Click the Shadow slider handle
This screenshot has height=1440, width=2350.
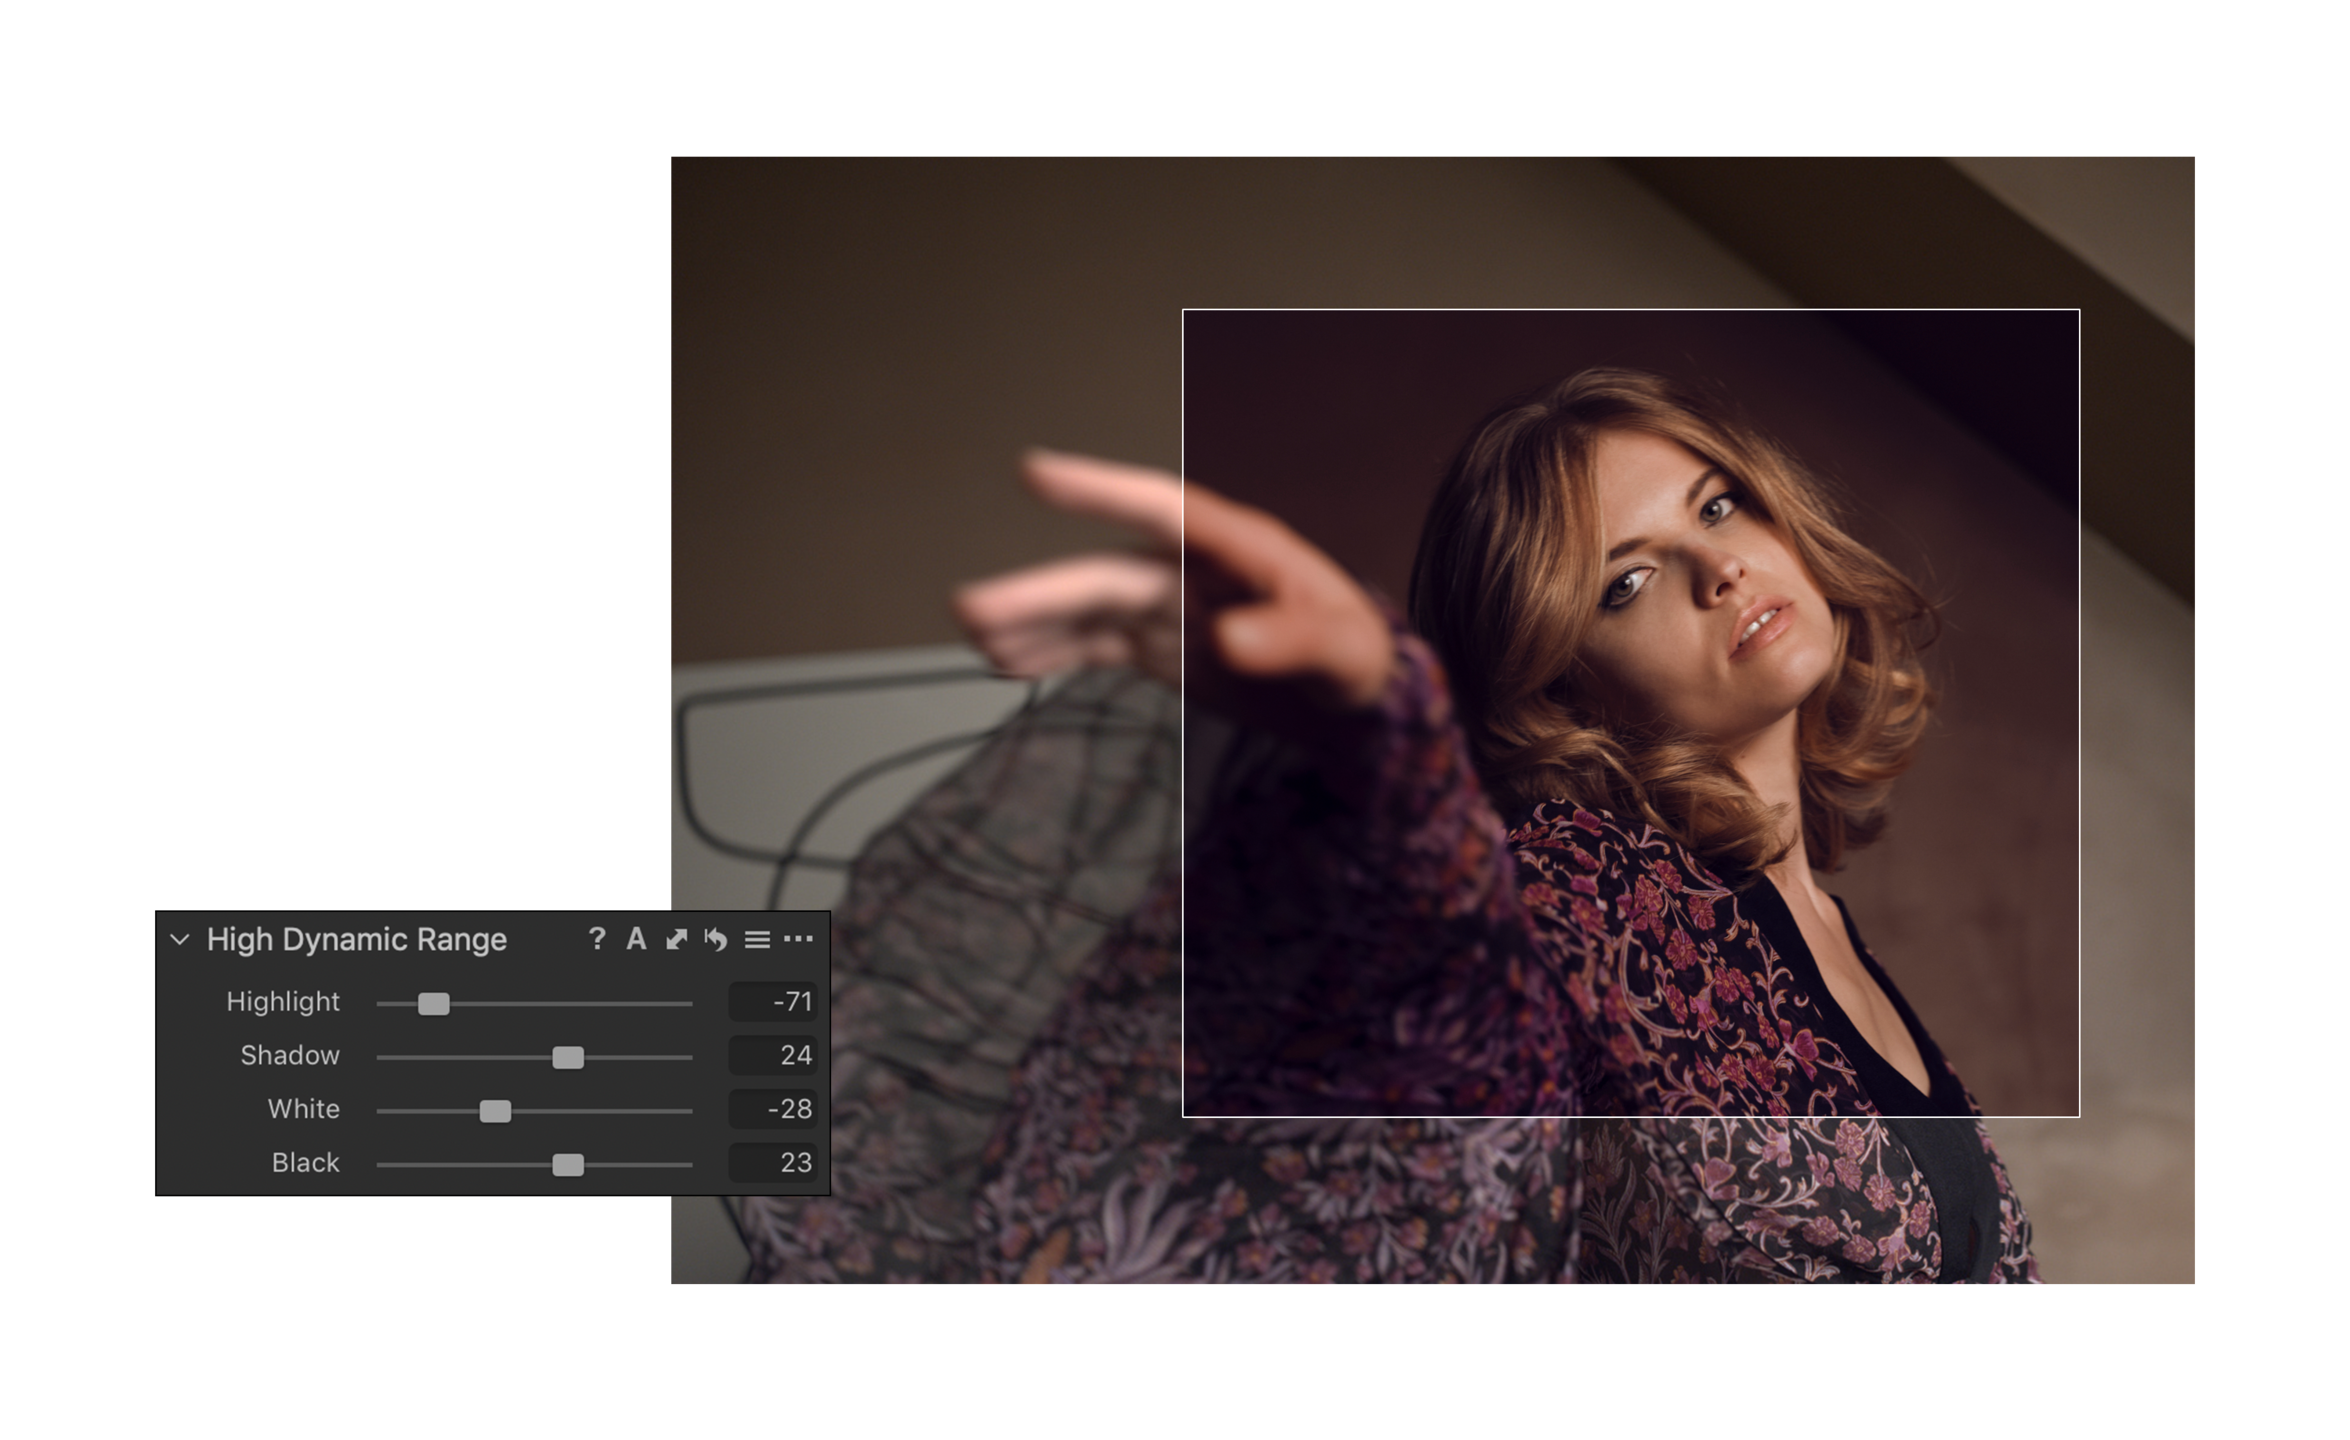pyautogui.click(x=568, y=1057)
